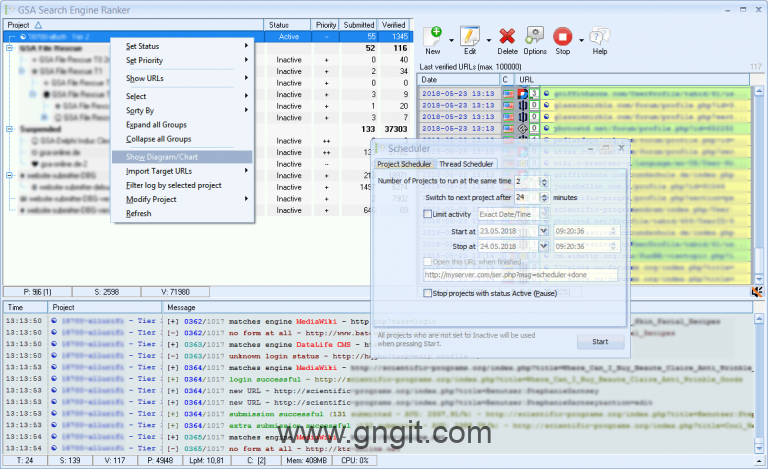Click the muted speaker icon
768x469 pixels.
(757, 292)
